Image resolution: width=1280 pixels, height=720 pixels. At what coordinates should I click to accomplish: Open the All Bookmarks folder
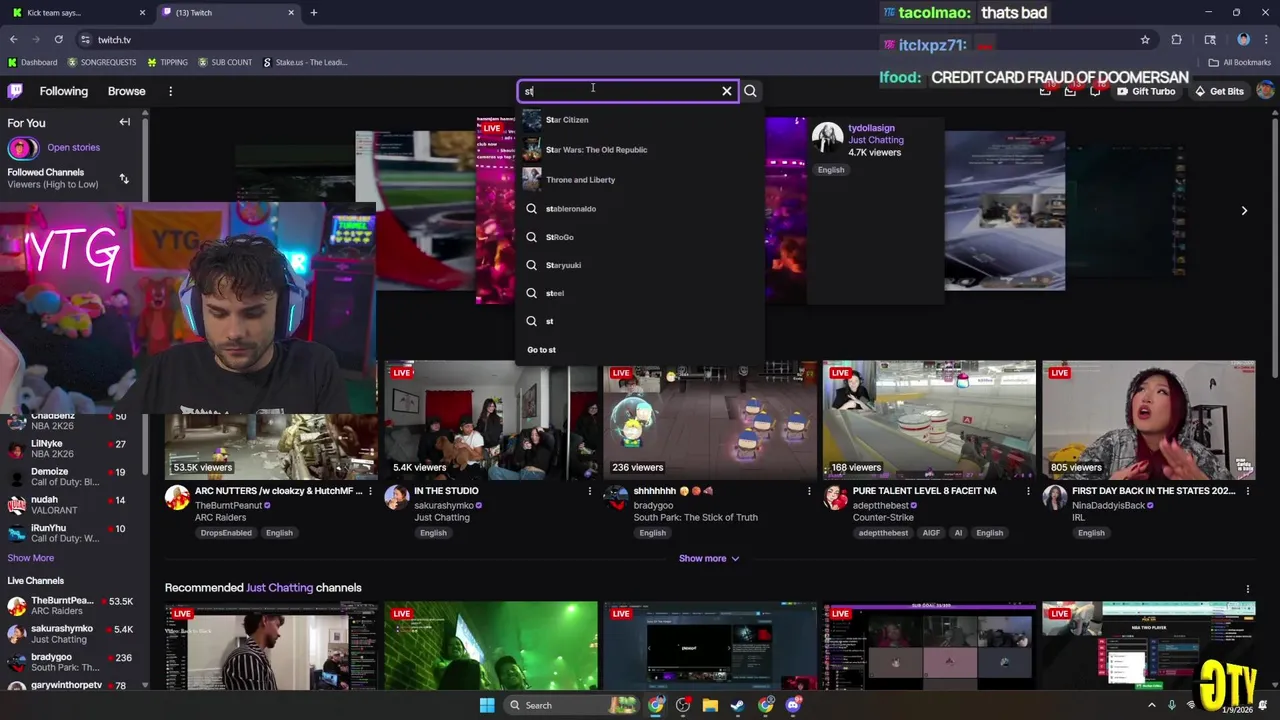click(x=1239, y=62)
